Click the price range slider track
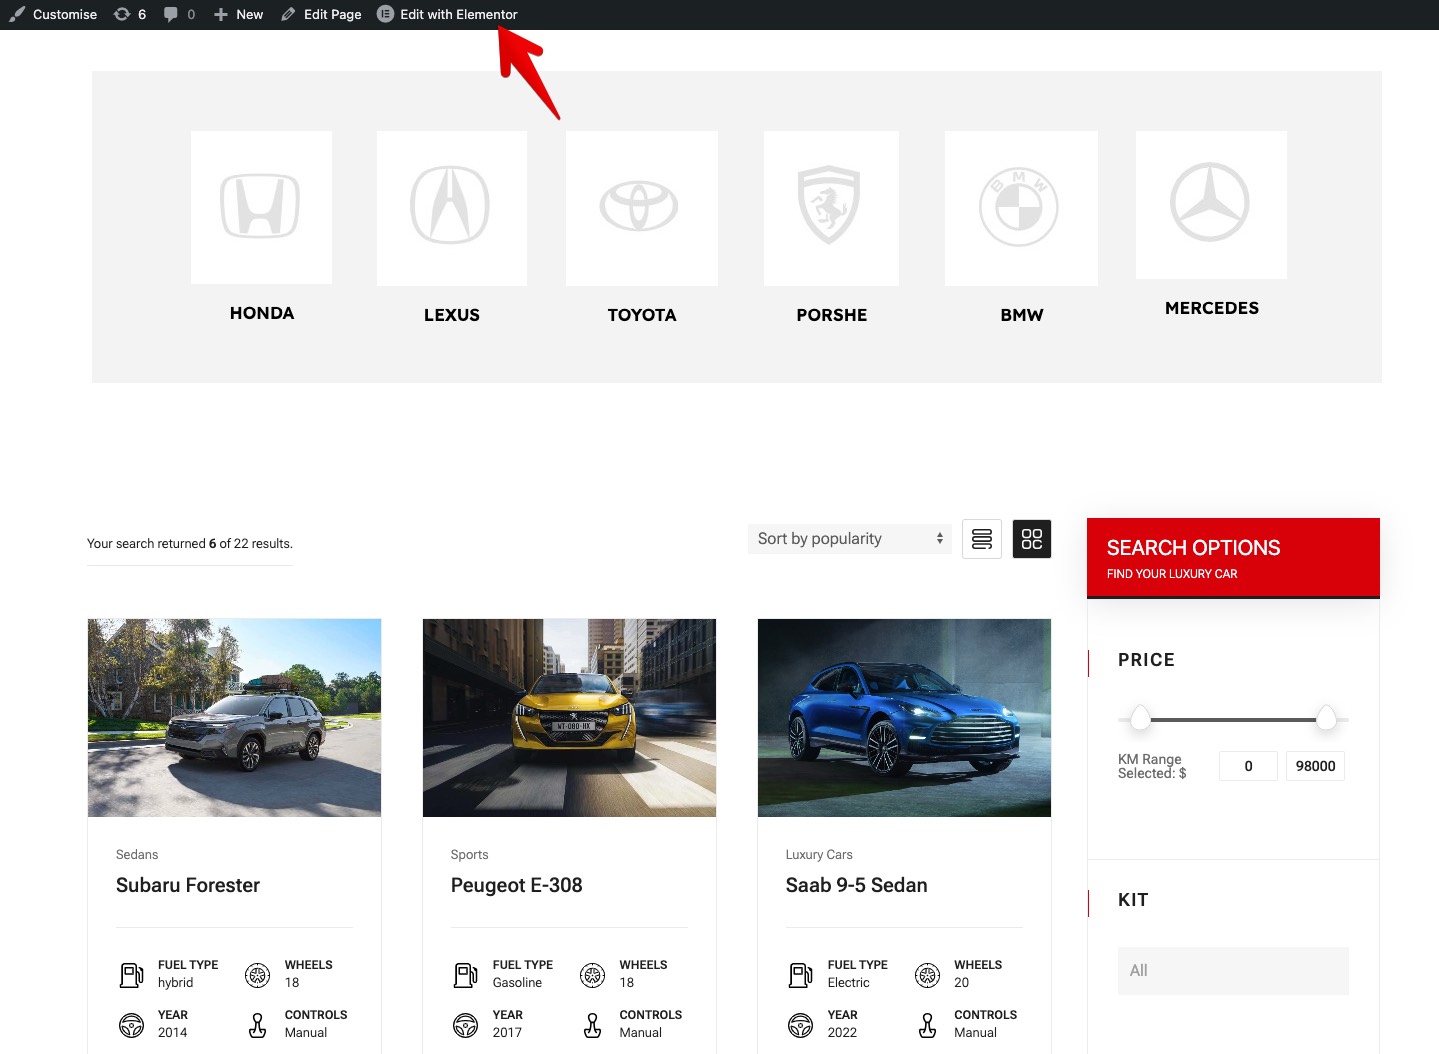 (1233, 720)
